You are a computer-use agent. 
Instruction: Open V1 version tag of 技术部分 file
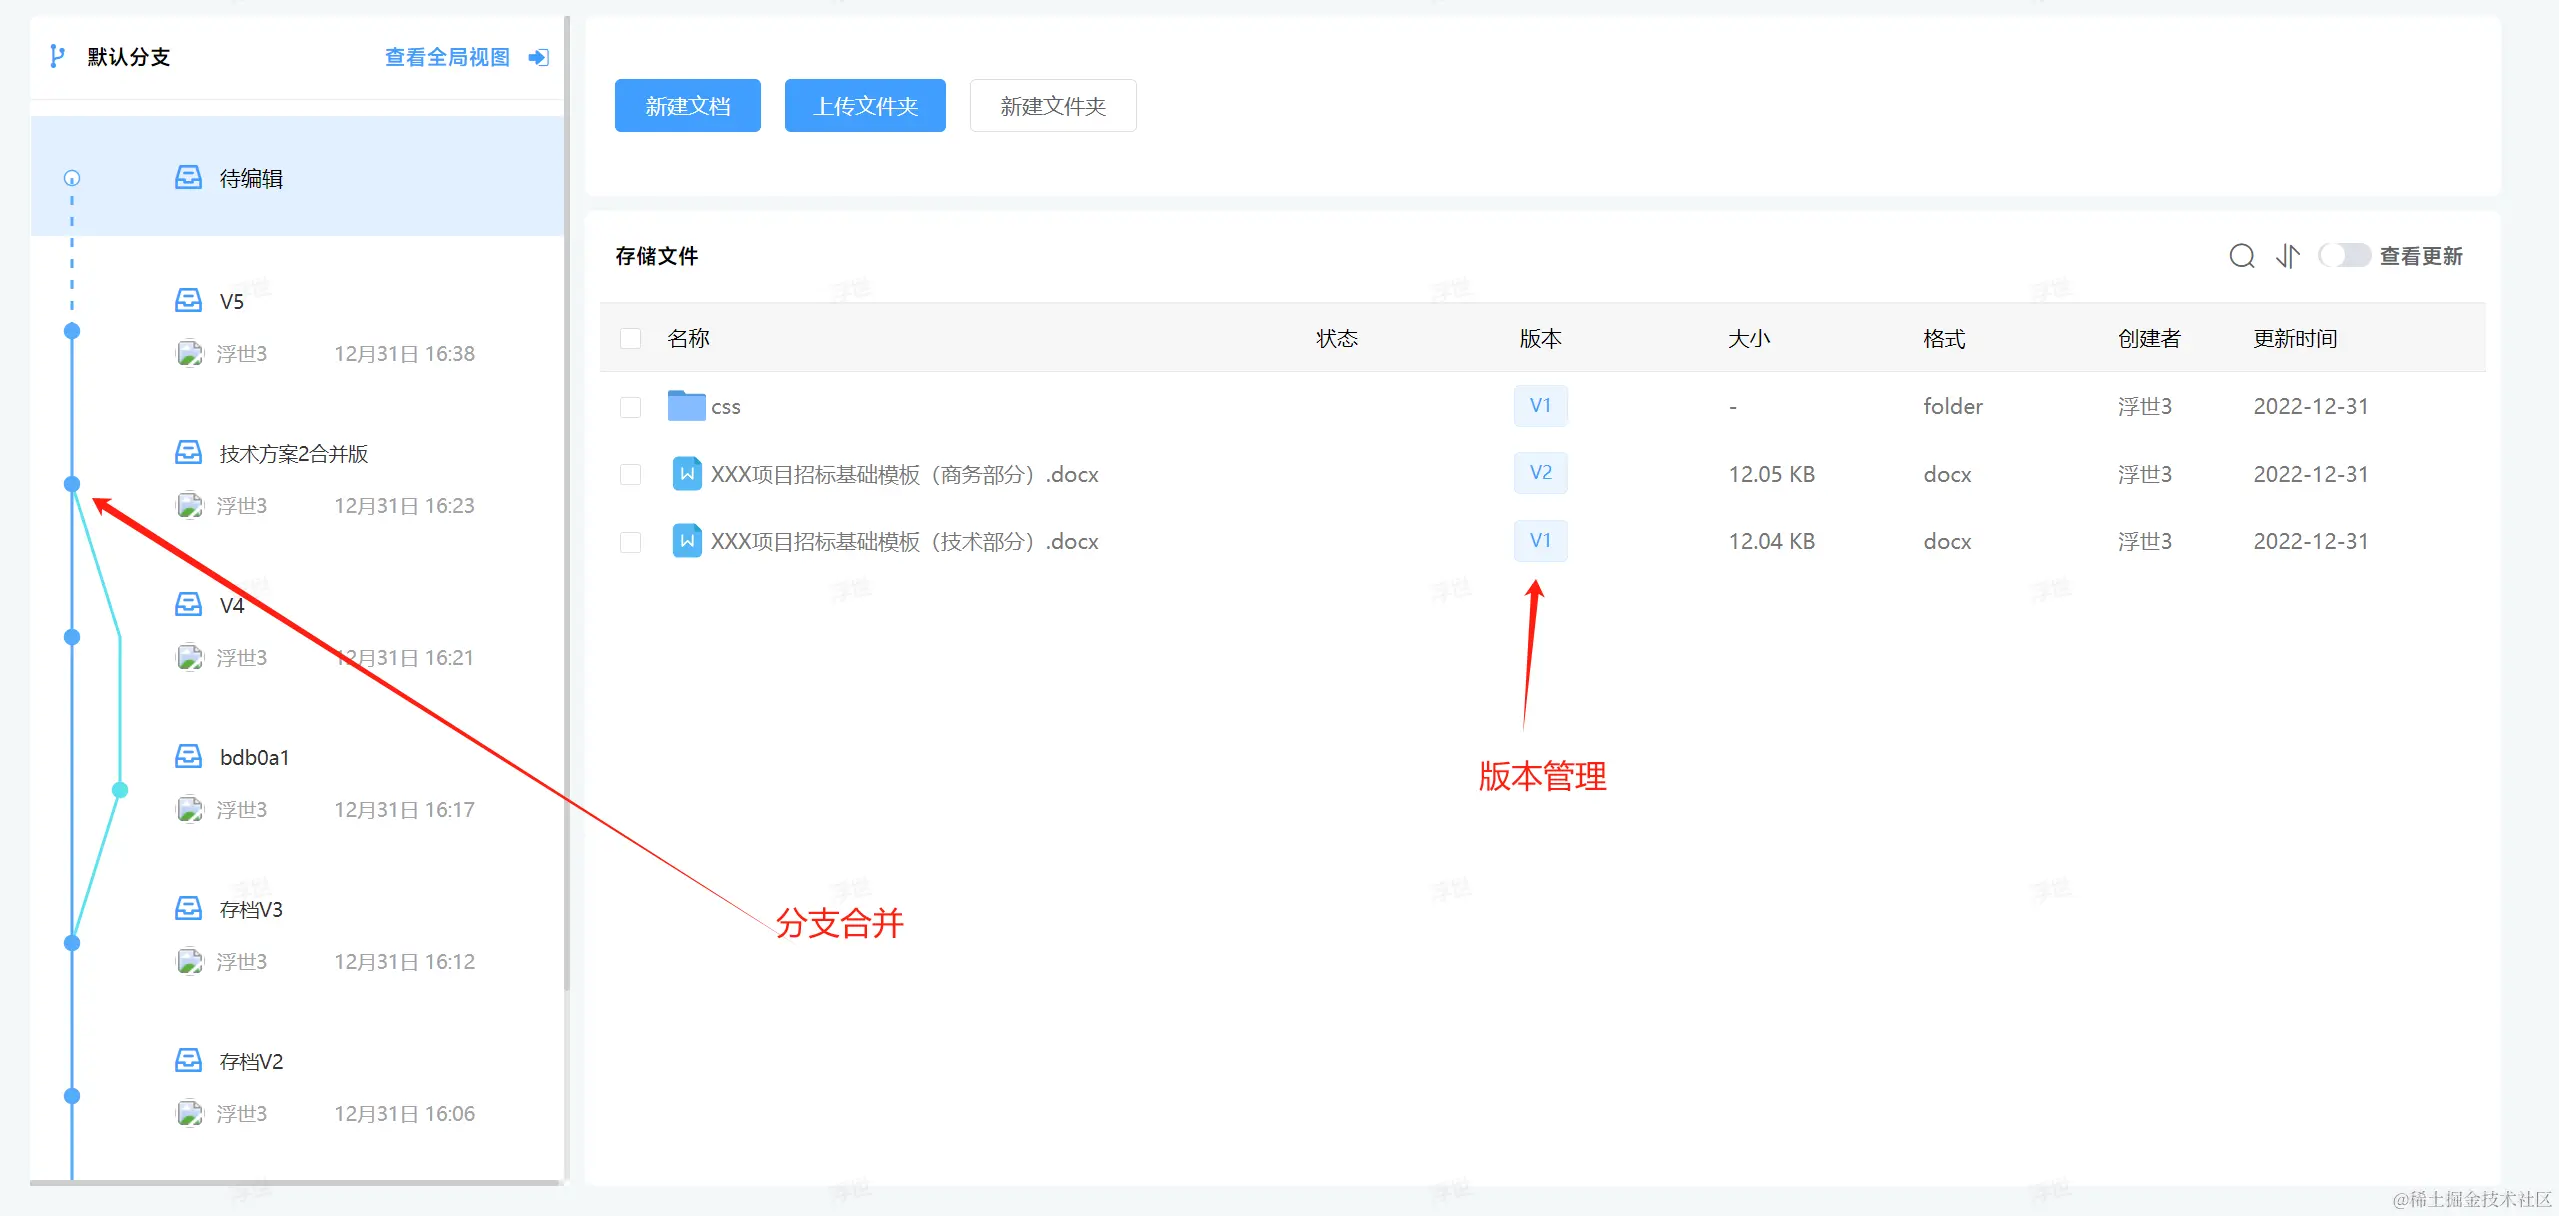1540,541
